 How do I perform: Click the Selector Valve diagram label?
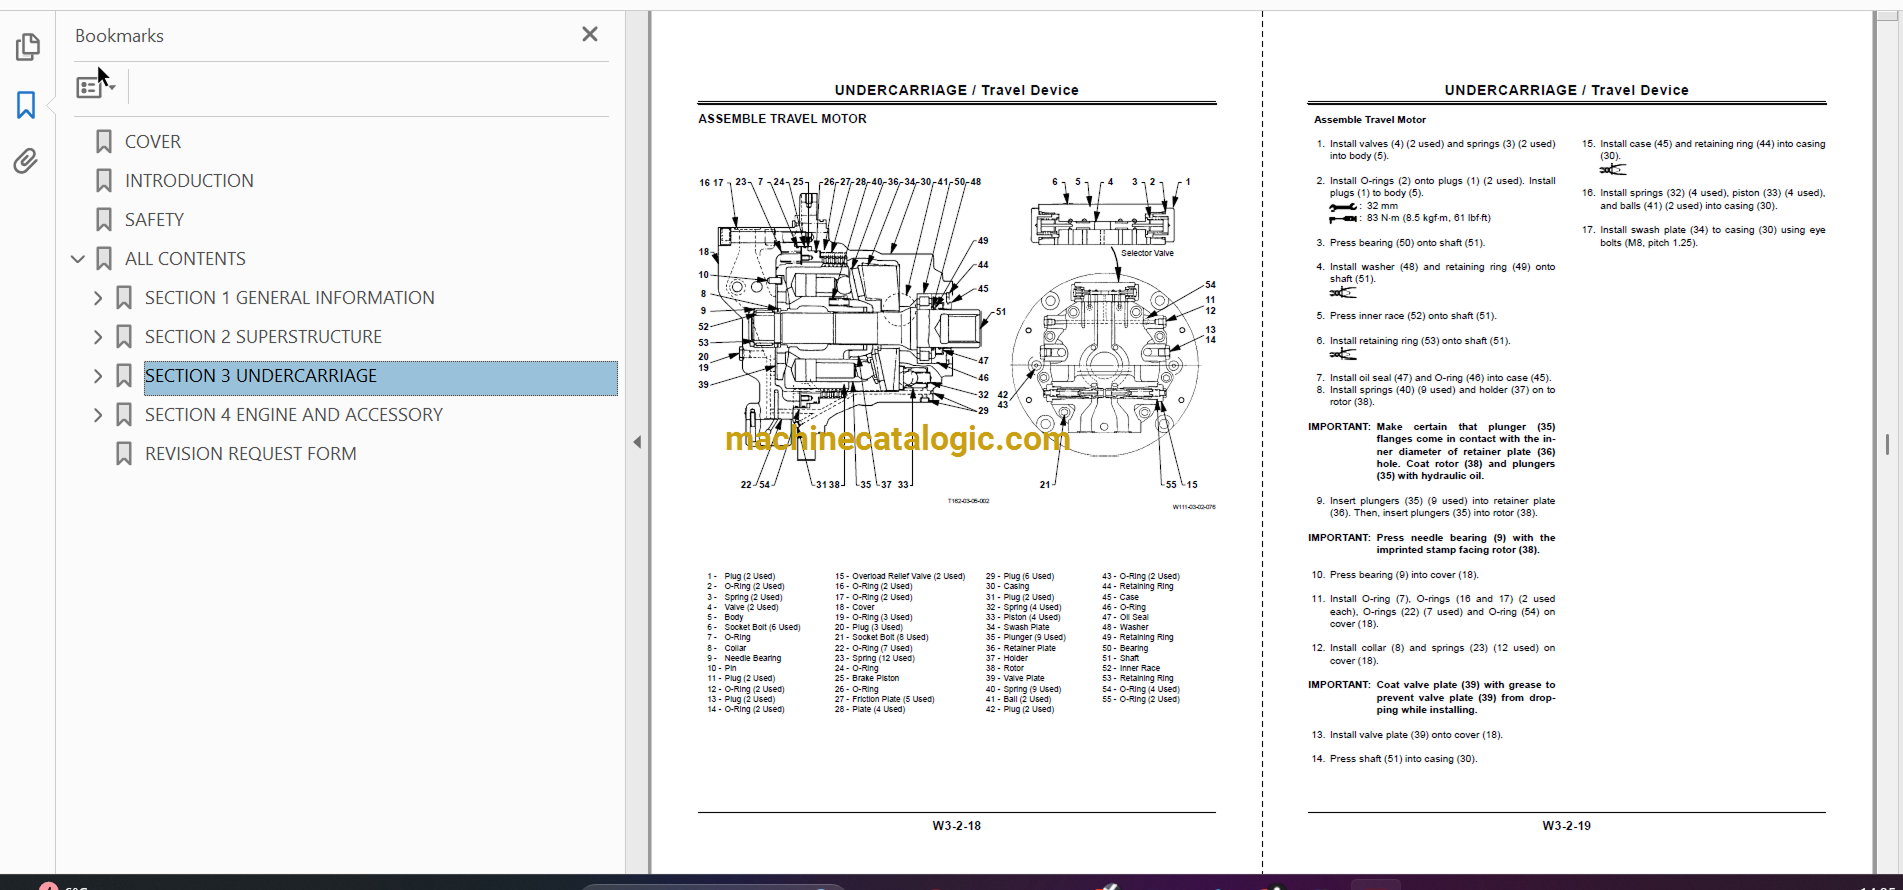(1147, 253)
